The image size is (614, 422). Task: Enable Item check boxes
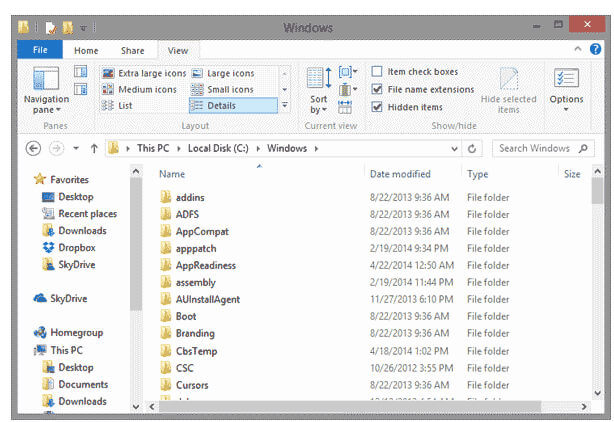(377, 72)
